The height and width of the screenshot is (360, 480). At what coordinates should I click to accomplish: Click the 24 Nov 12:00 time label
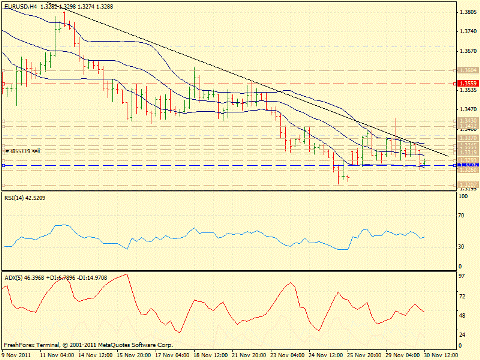pos(326,355)
